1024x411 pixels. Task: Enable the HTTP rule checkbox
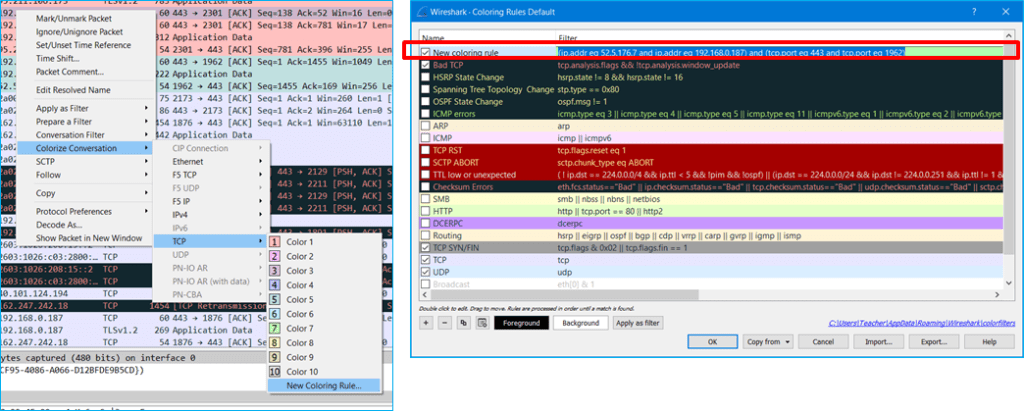426,211
